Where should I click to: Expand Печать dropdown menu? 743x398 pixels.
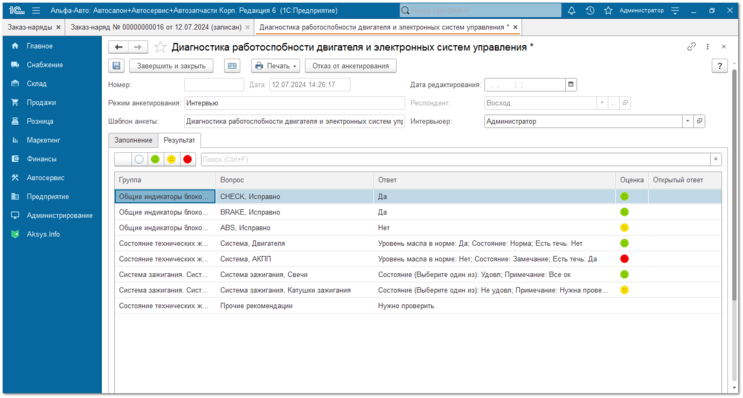click(276, 66)
